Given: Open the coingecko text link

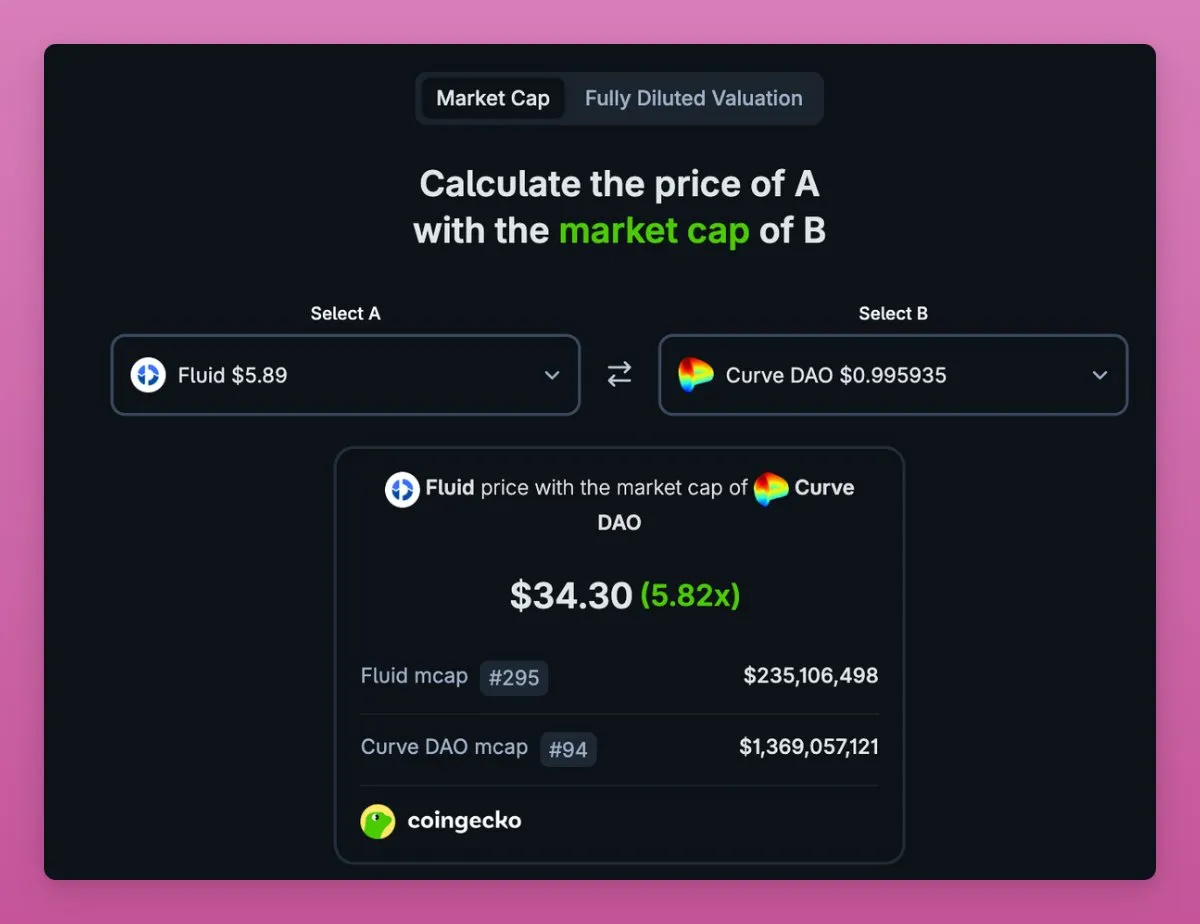Looking at the screenshot, I should (x=464, y=822).
